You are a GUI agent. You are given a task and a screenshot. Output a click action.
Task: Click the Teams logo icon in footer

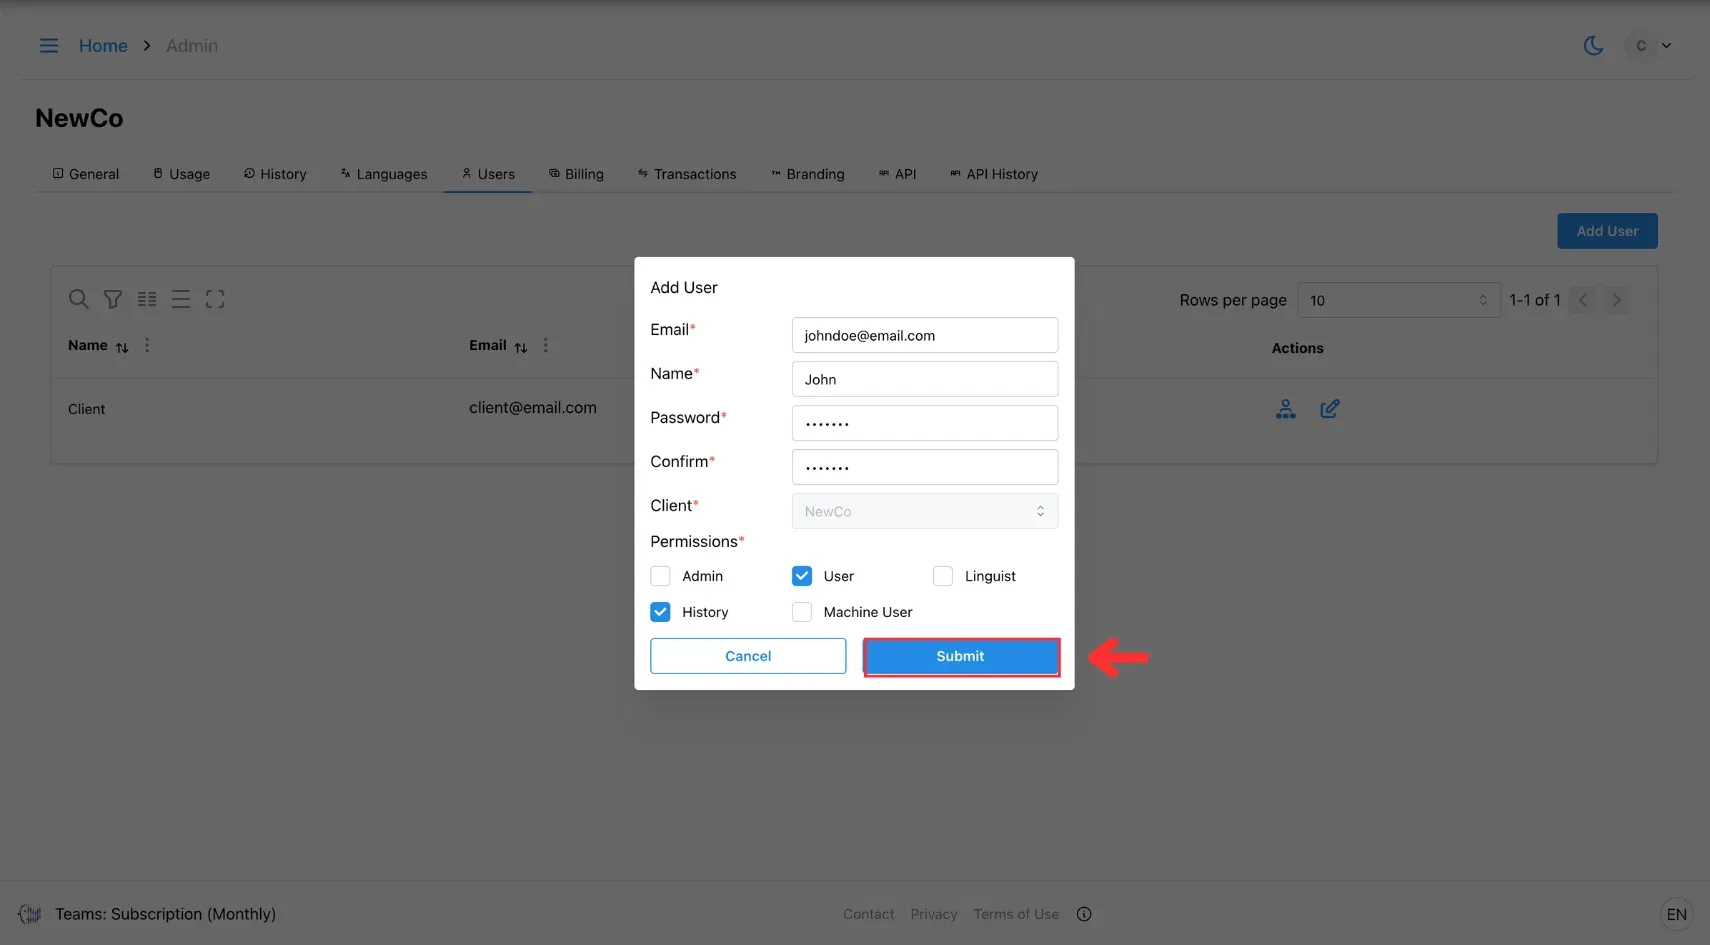point(30,914)
